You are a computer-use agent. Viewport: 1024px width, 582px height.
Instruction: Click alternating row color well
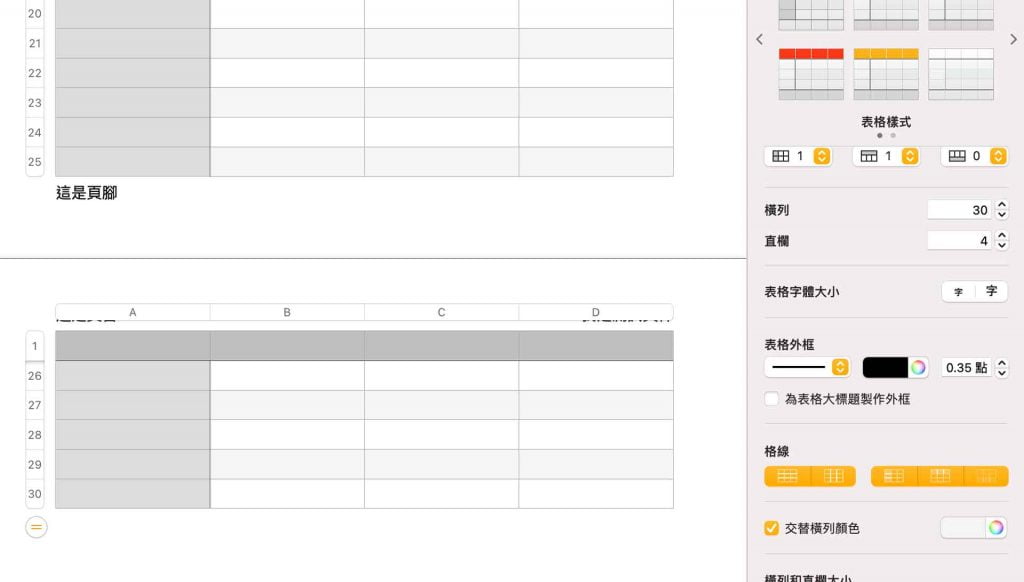pos(963,528)
